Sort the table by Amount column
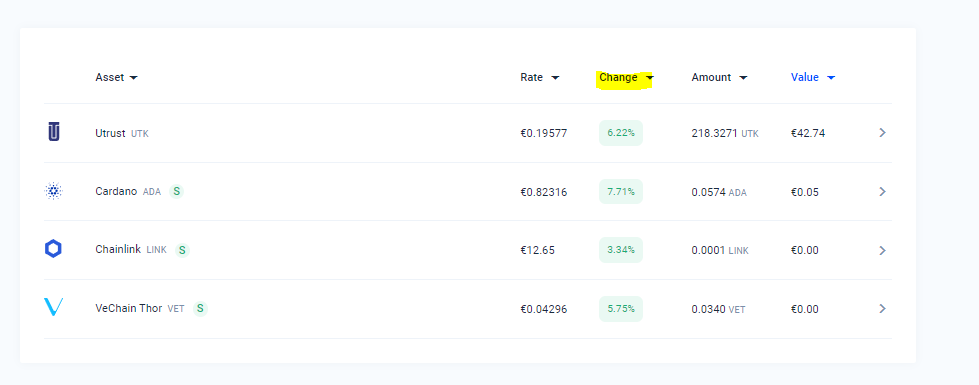This screenshot has width=979, height=385. tap(719, 77)
